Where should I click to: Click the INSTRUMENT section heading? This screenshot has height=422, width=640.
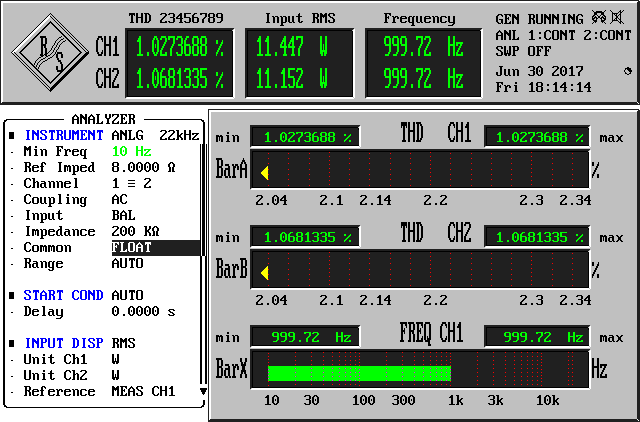pyautogui.click(x=64, y=135)
